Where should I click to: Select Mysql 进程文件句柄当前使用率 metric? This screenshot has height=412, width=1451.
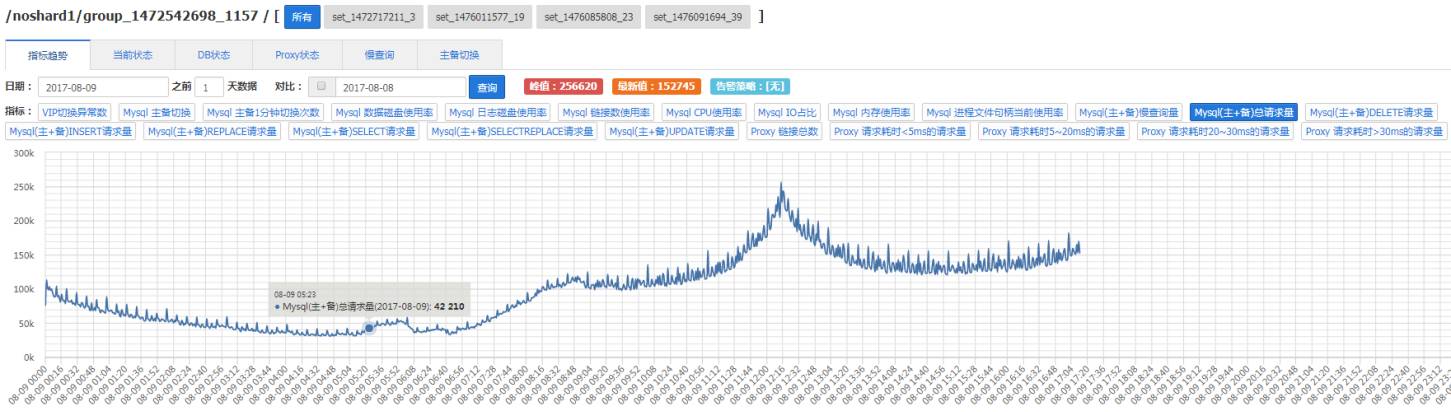(x=995, y=112)
